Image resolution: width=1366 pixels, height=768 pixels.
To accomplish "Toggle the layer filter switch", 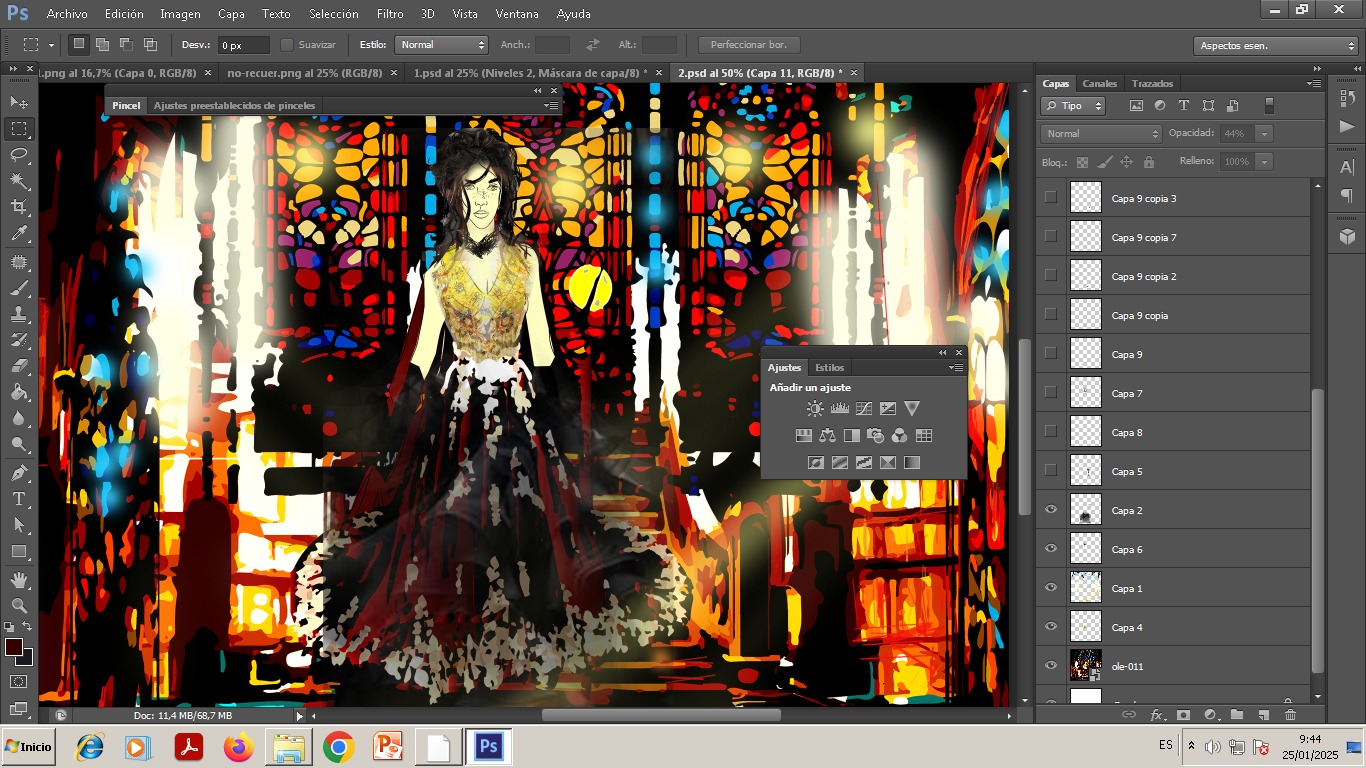I will 1270,105.
